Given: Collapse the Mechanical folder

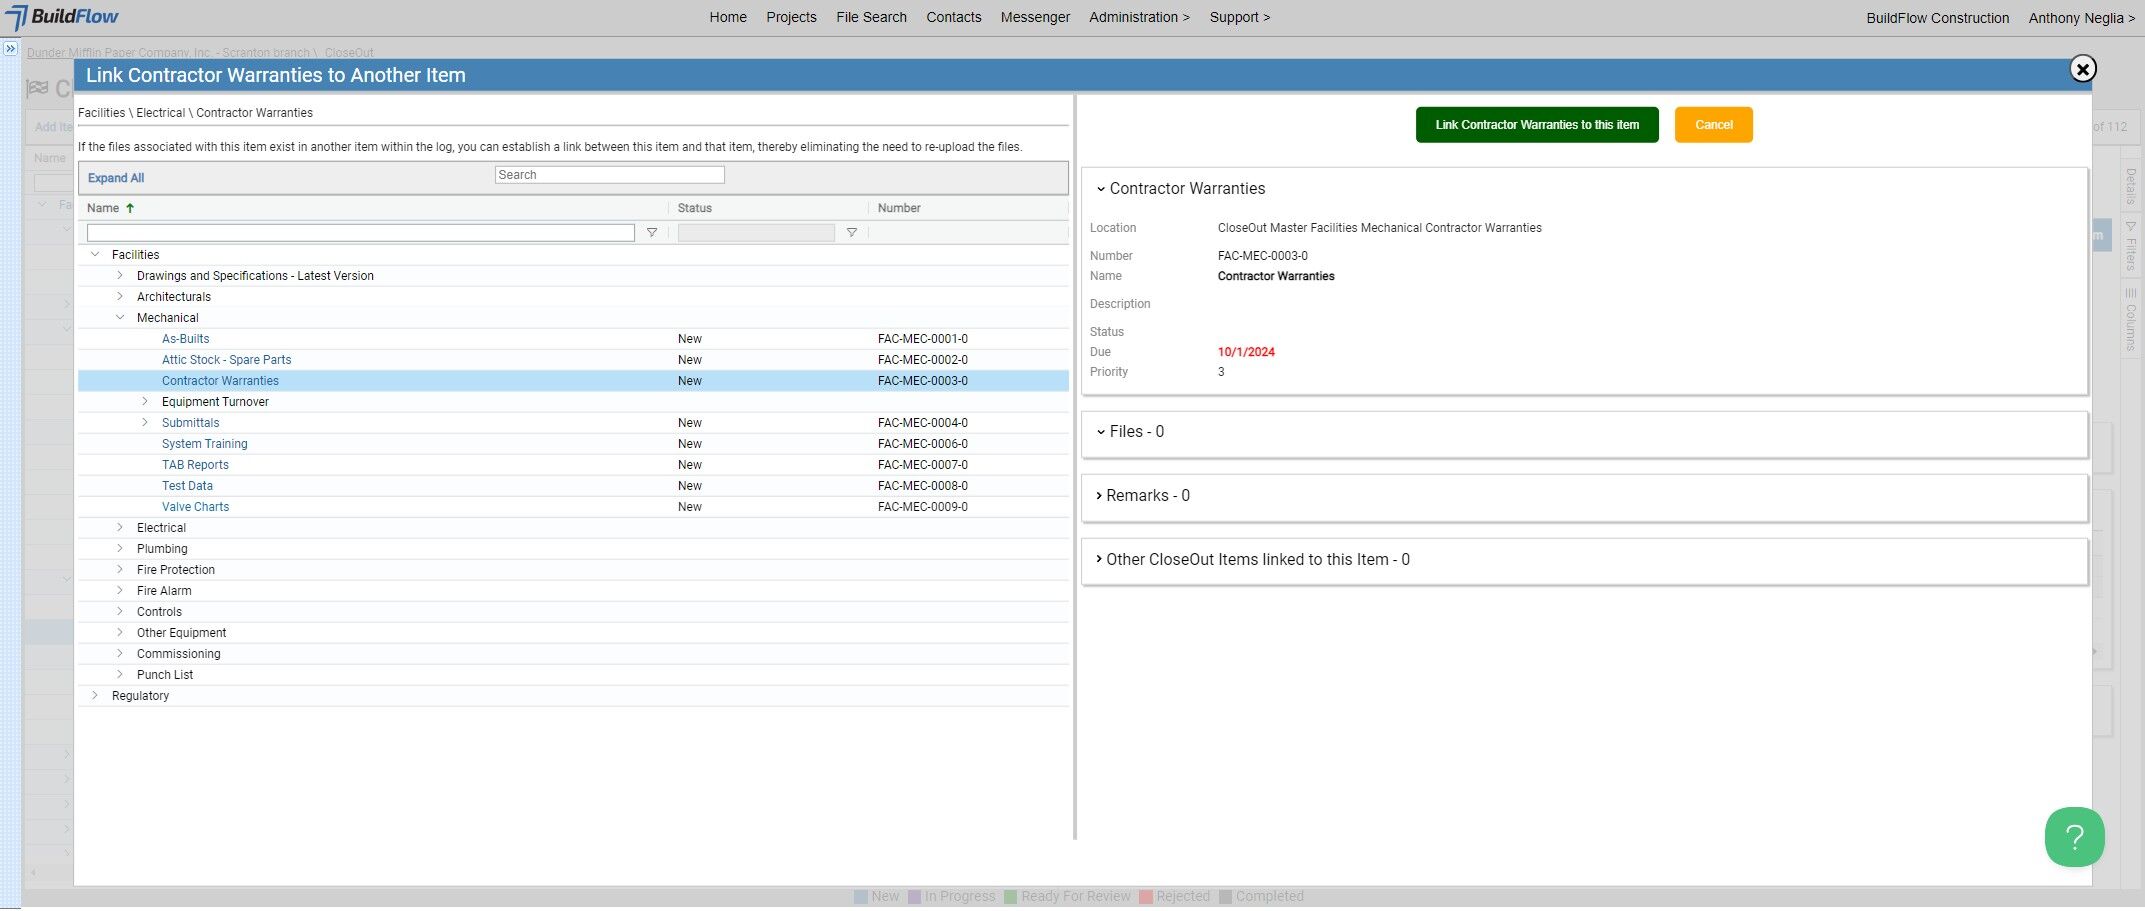Looking at the screenshot, I should tap(120, 318).
